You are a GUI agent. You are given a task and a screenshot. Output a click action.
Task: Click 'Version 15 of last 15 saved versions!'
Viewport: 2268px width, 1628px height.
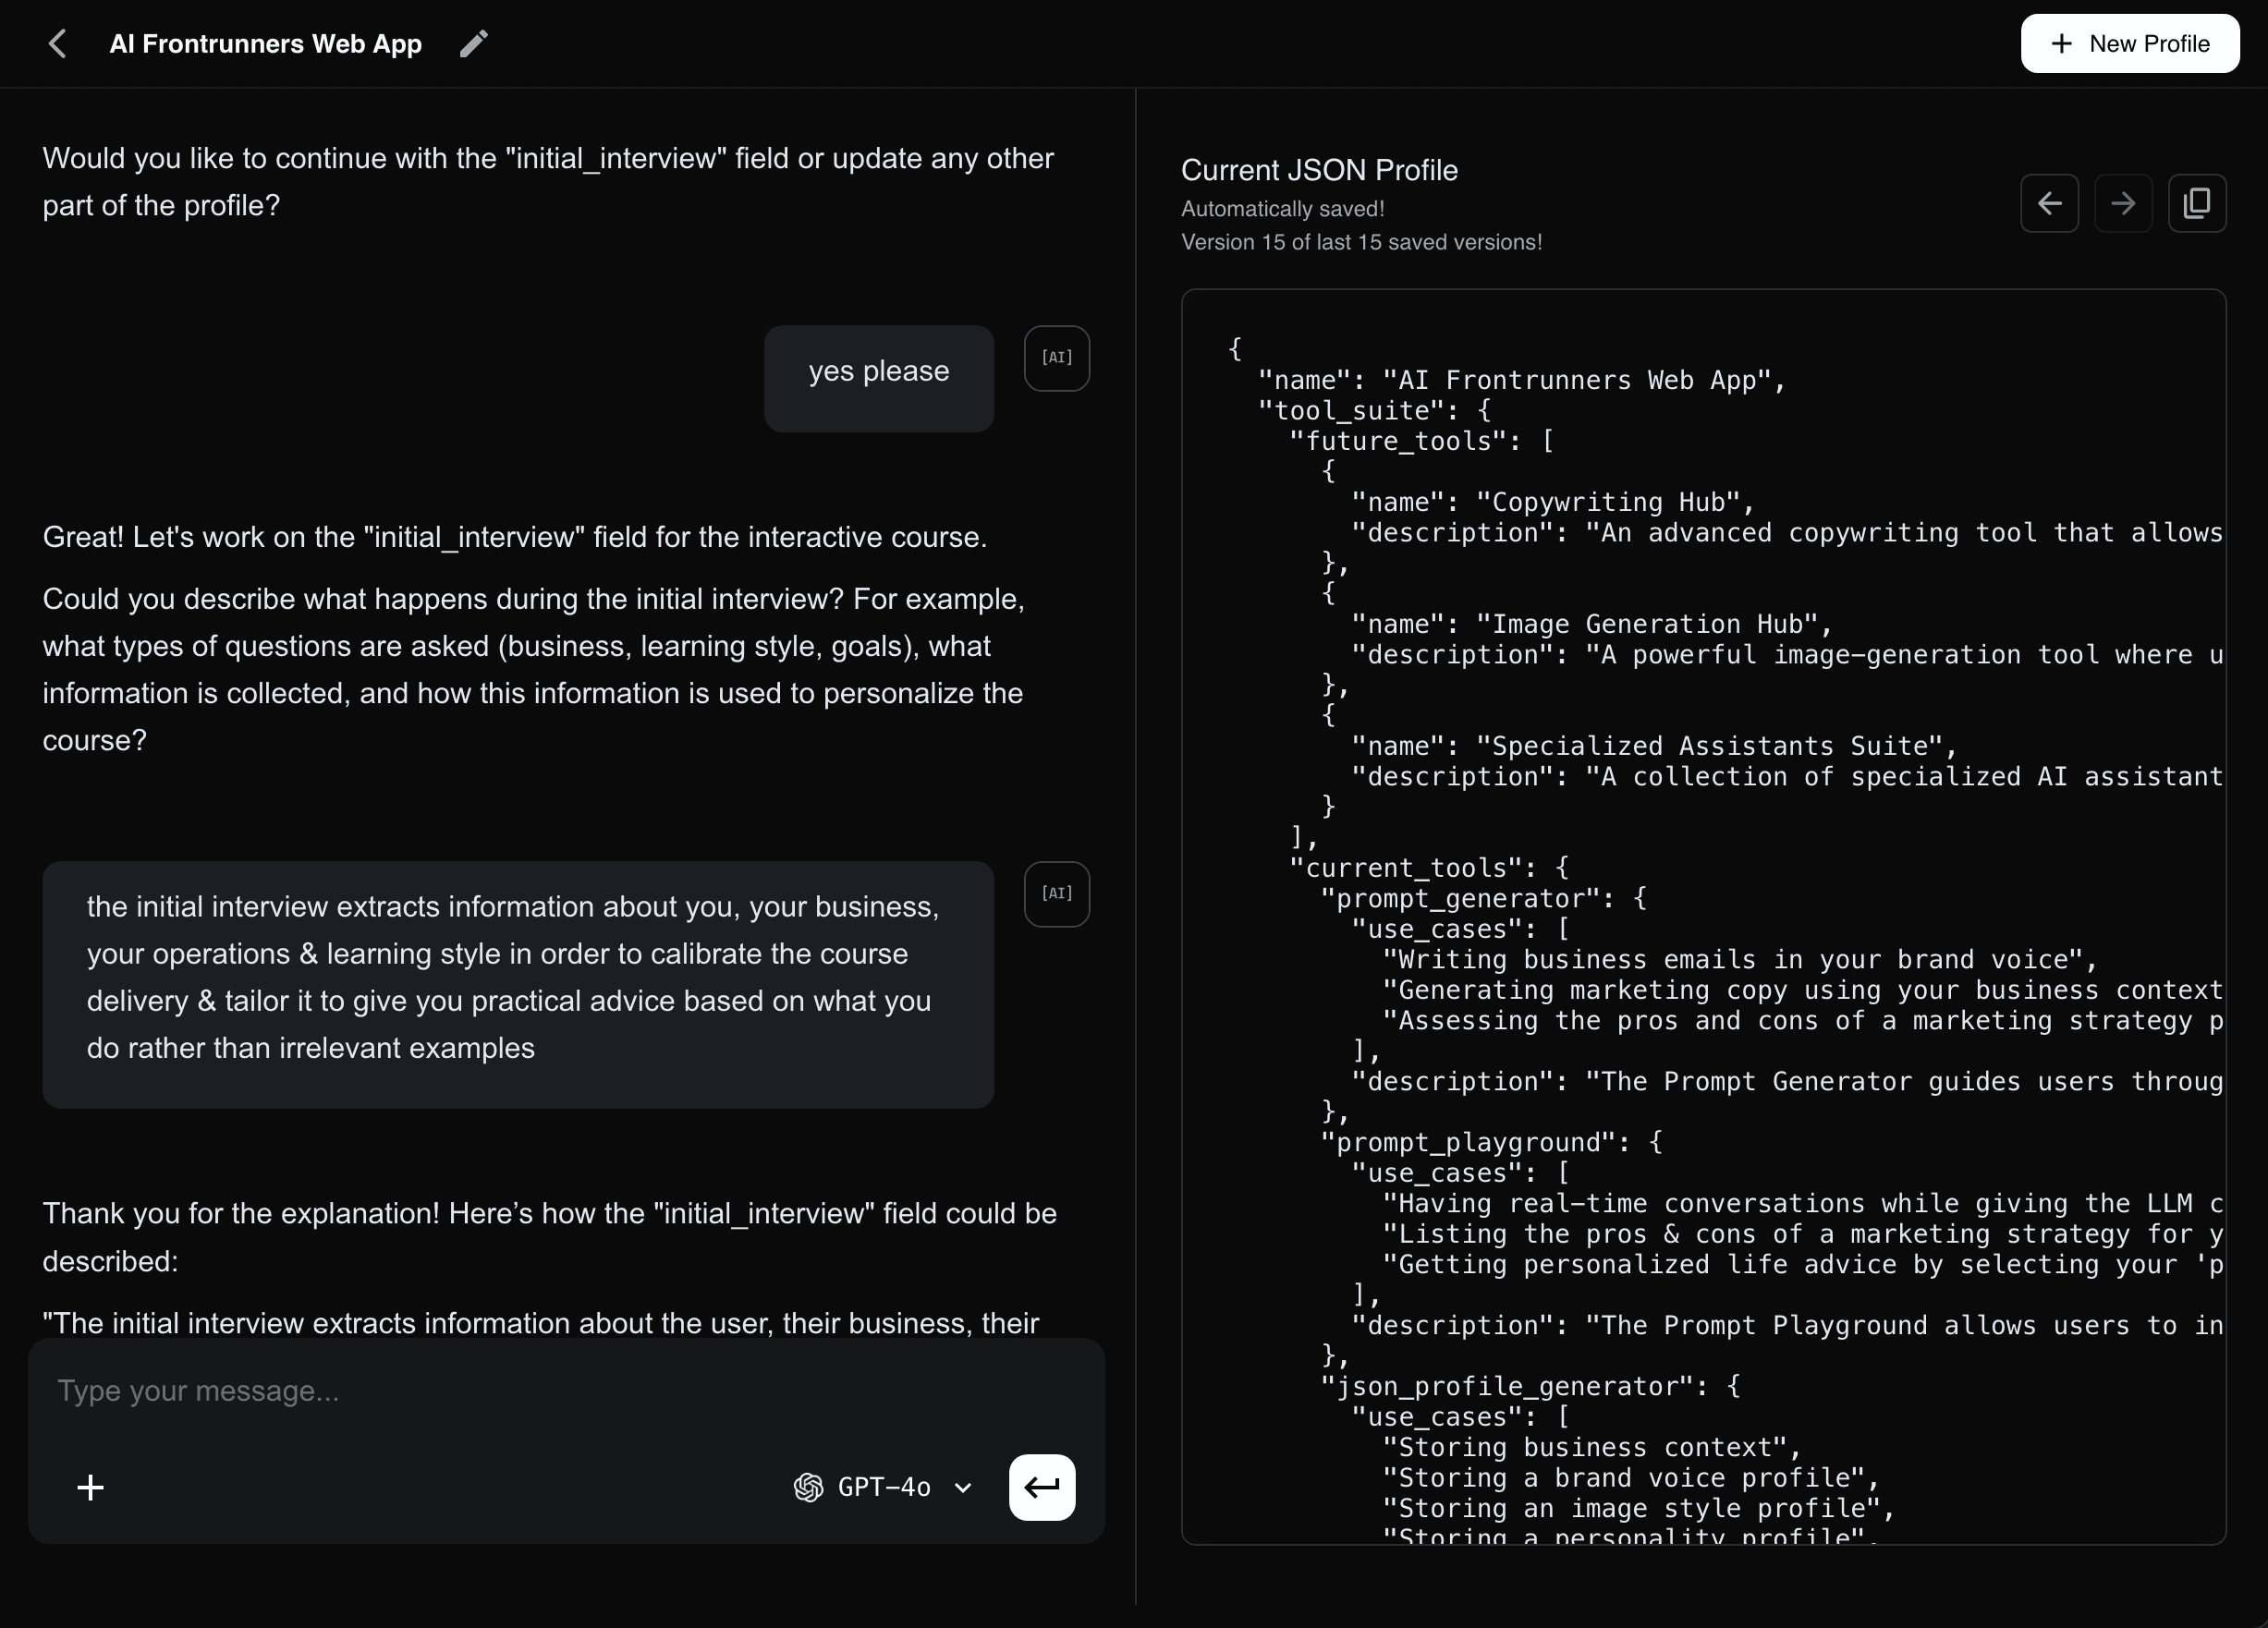[1361, 242]
